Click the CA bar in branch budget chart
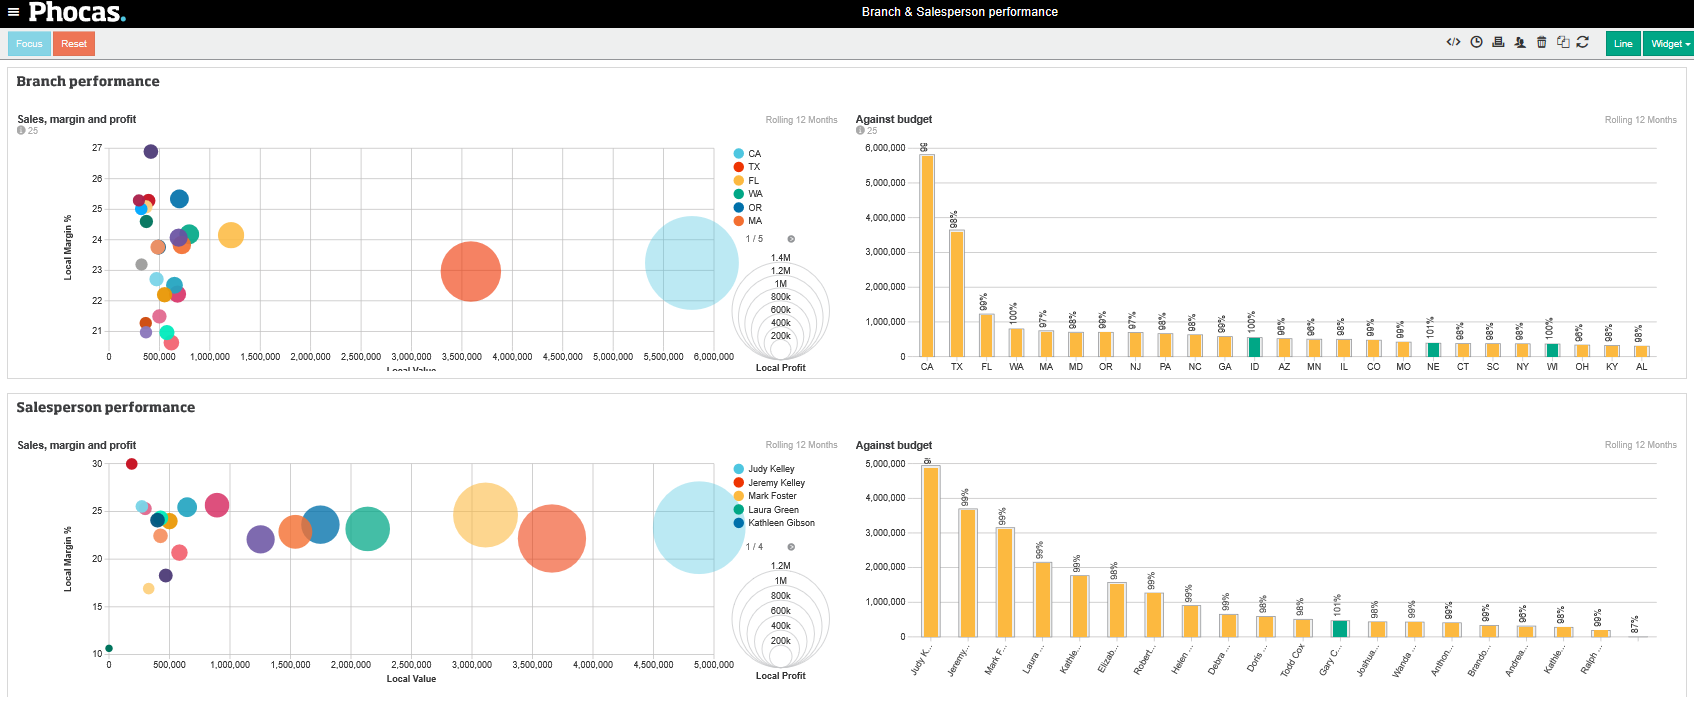 click(927, 255)
